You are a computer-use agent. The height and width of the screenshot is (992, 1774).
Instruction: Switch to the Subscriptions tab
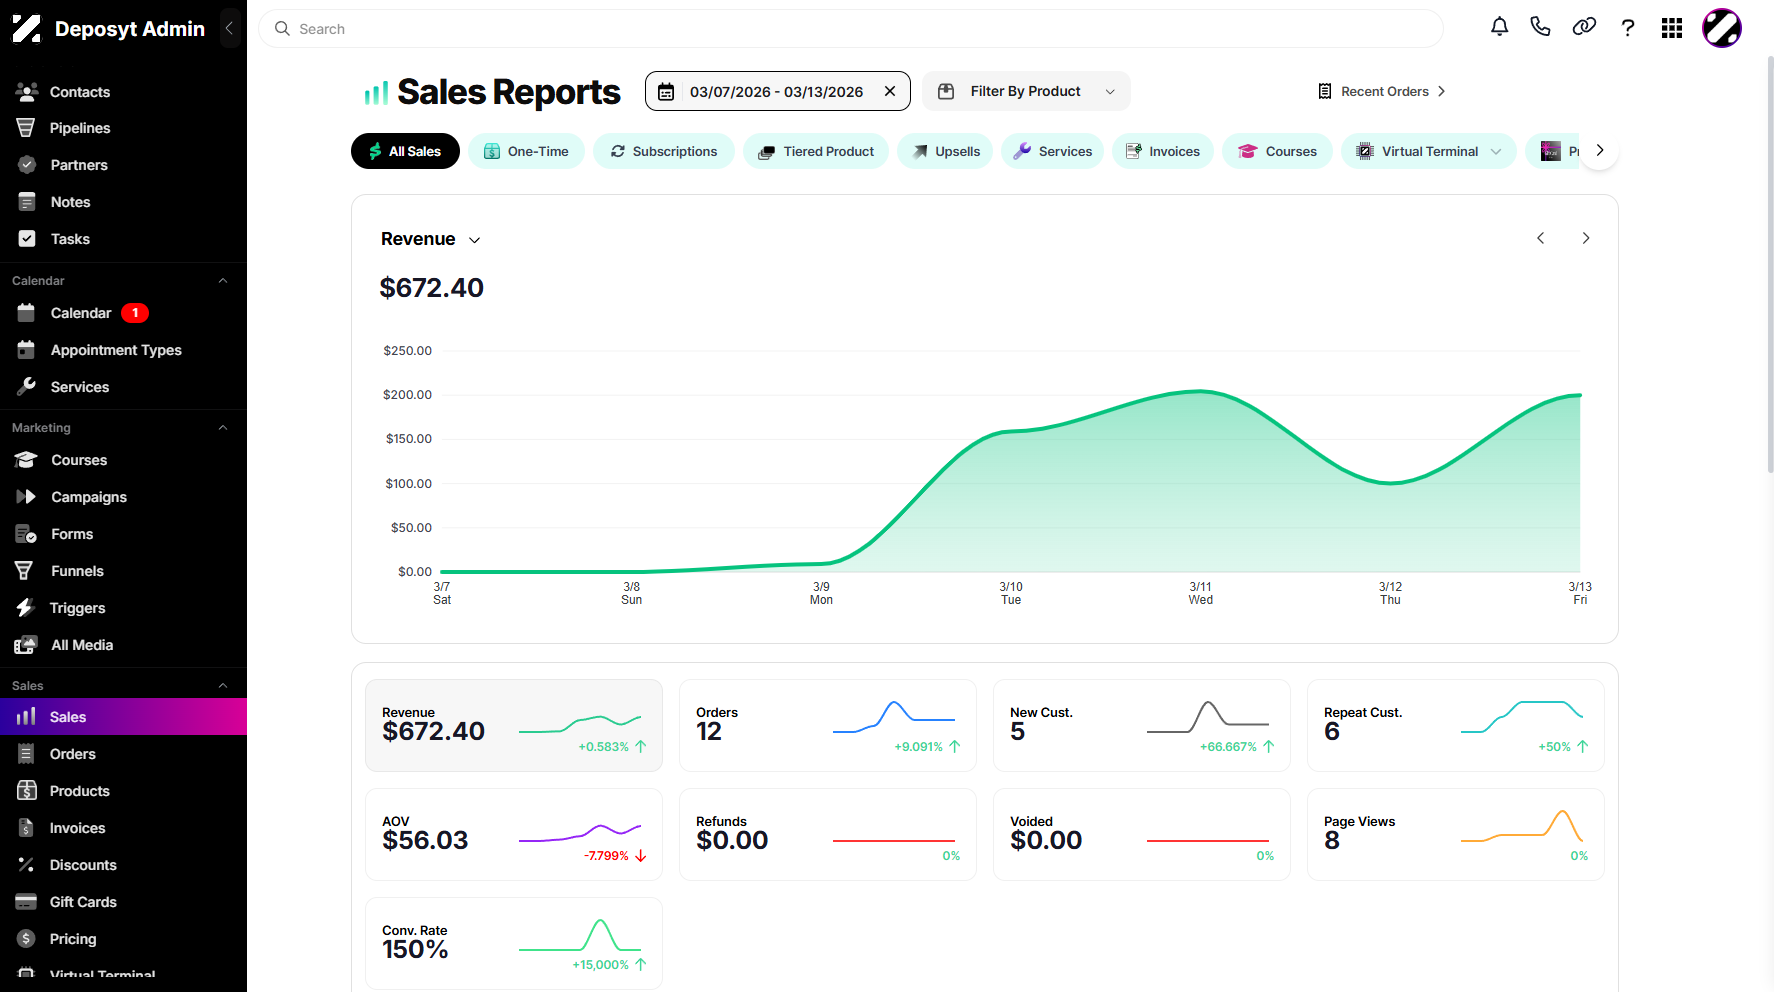(664, 151)
